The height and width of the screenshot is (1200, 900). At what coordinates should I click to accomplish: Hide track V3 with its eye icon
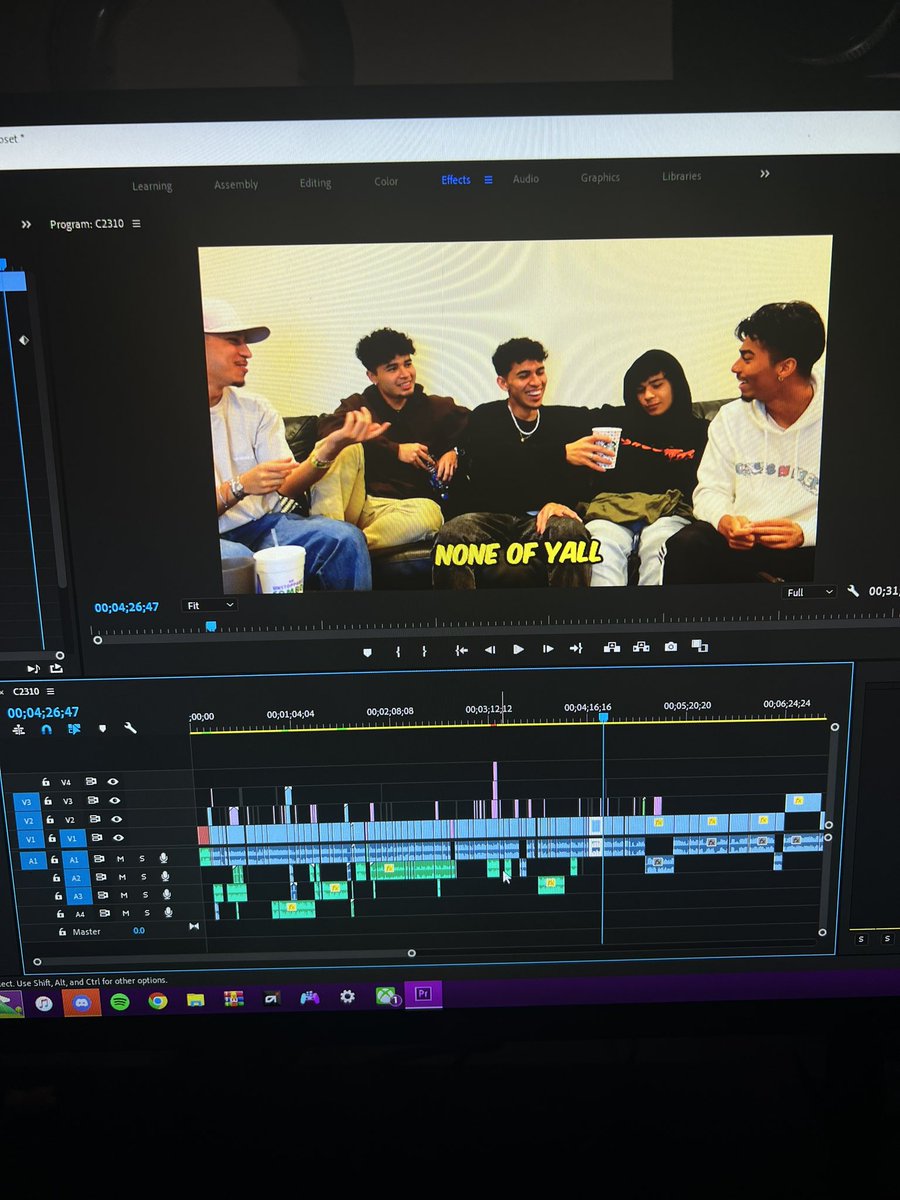pos(115,800)
